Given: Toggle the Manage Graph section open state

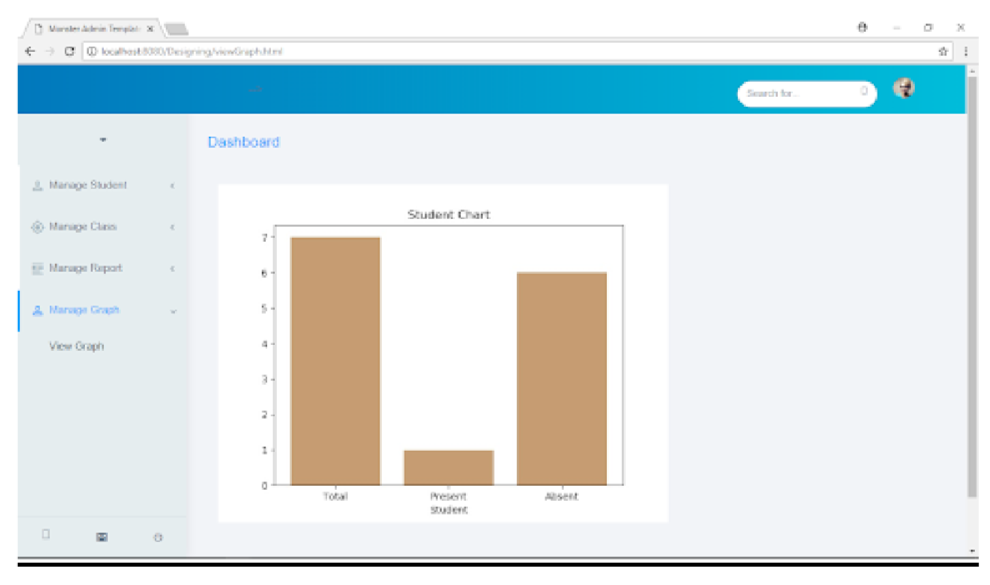Looking at the screenshot, I should pyautogui.click(x=172, y=311).
